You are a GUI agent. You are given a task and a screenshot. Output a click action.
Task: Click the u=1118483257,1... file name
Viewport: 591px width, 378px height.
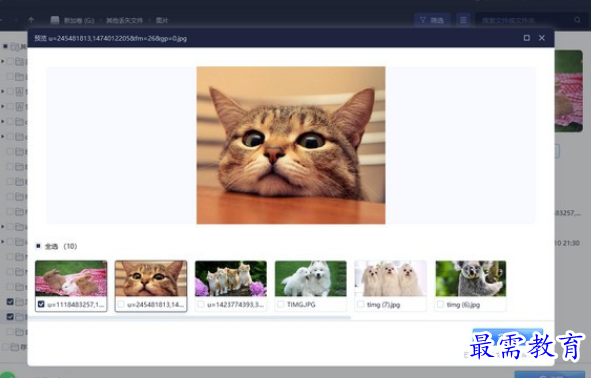pos(76,305)
